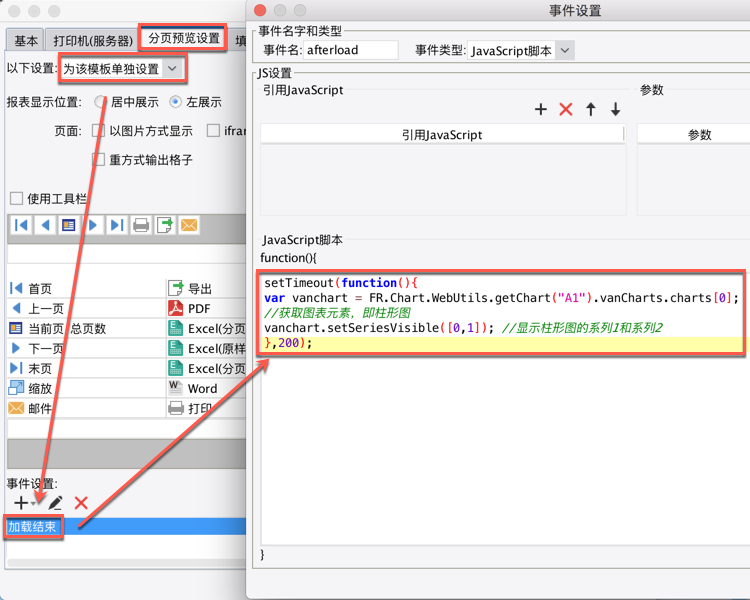The width and height of the screenshot is (750, 600).
Task: Close the 事件设置 dialog
Action: tap(260, 10)
